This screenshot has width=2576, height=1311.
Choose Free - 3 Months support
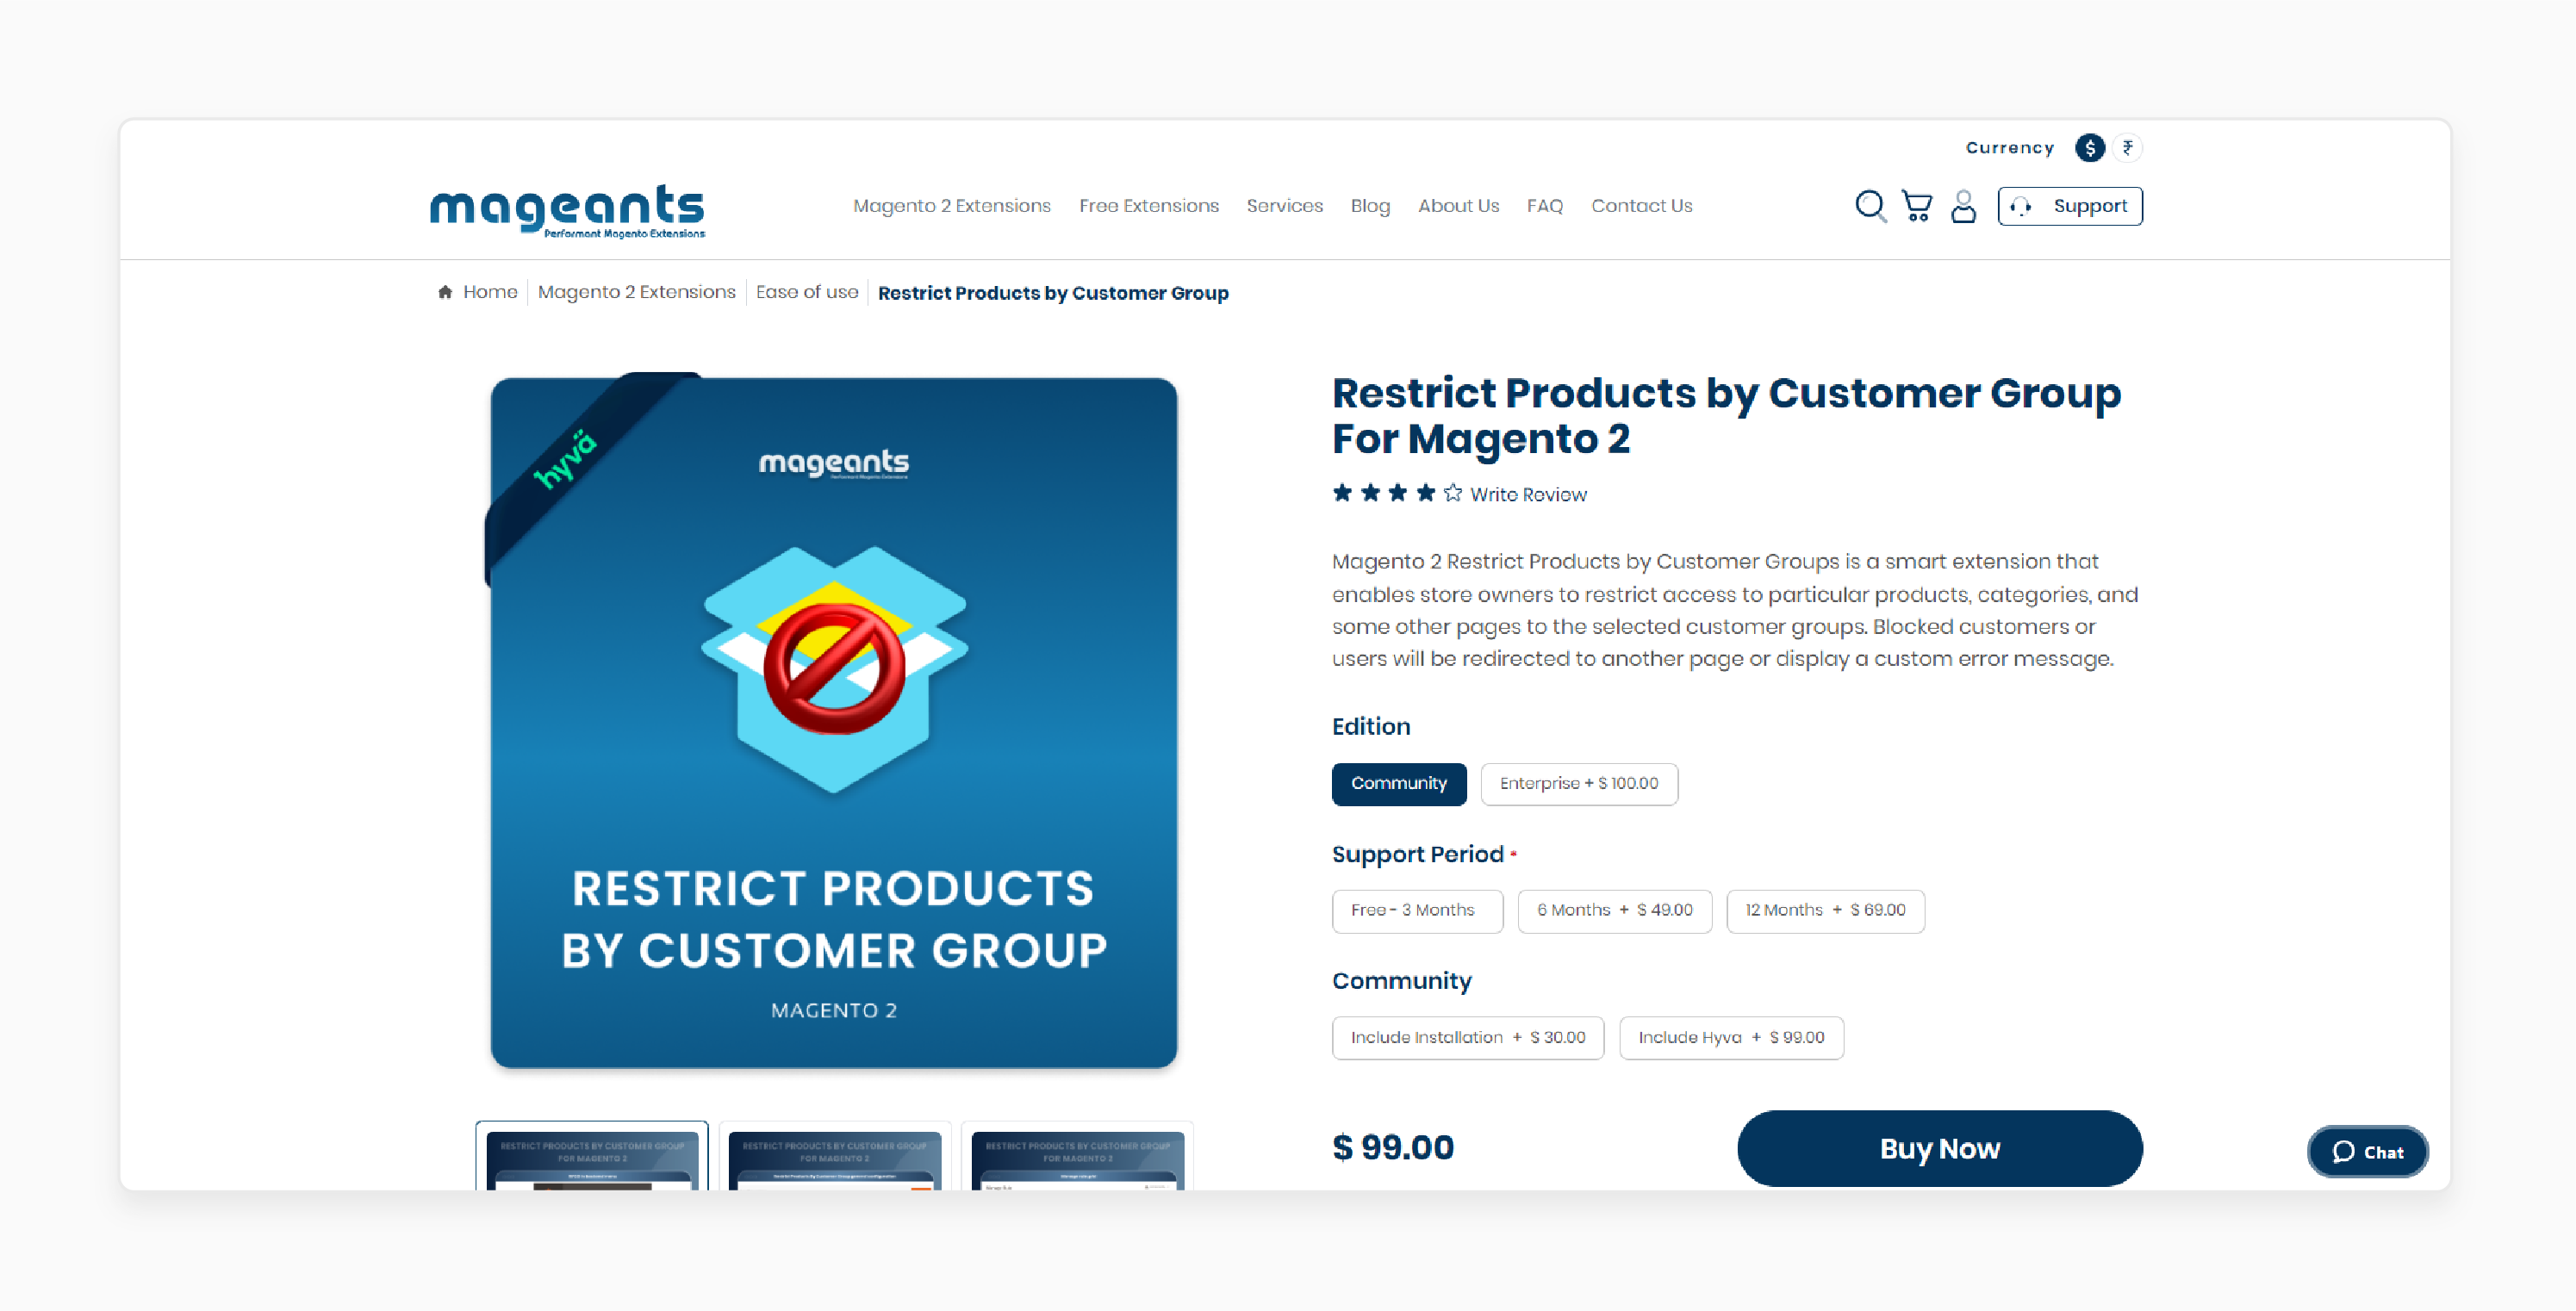tap(1416, 911)
